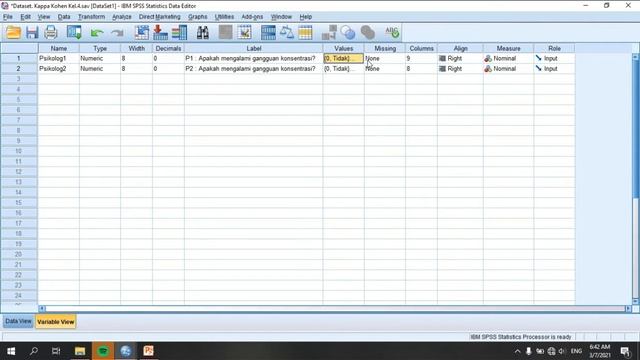This screenshot has width=640, height=360.
Task: Open the Graphs menu
Action: click(x=198, y=17)
